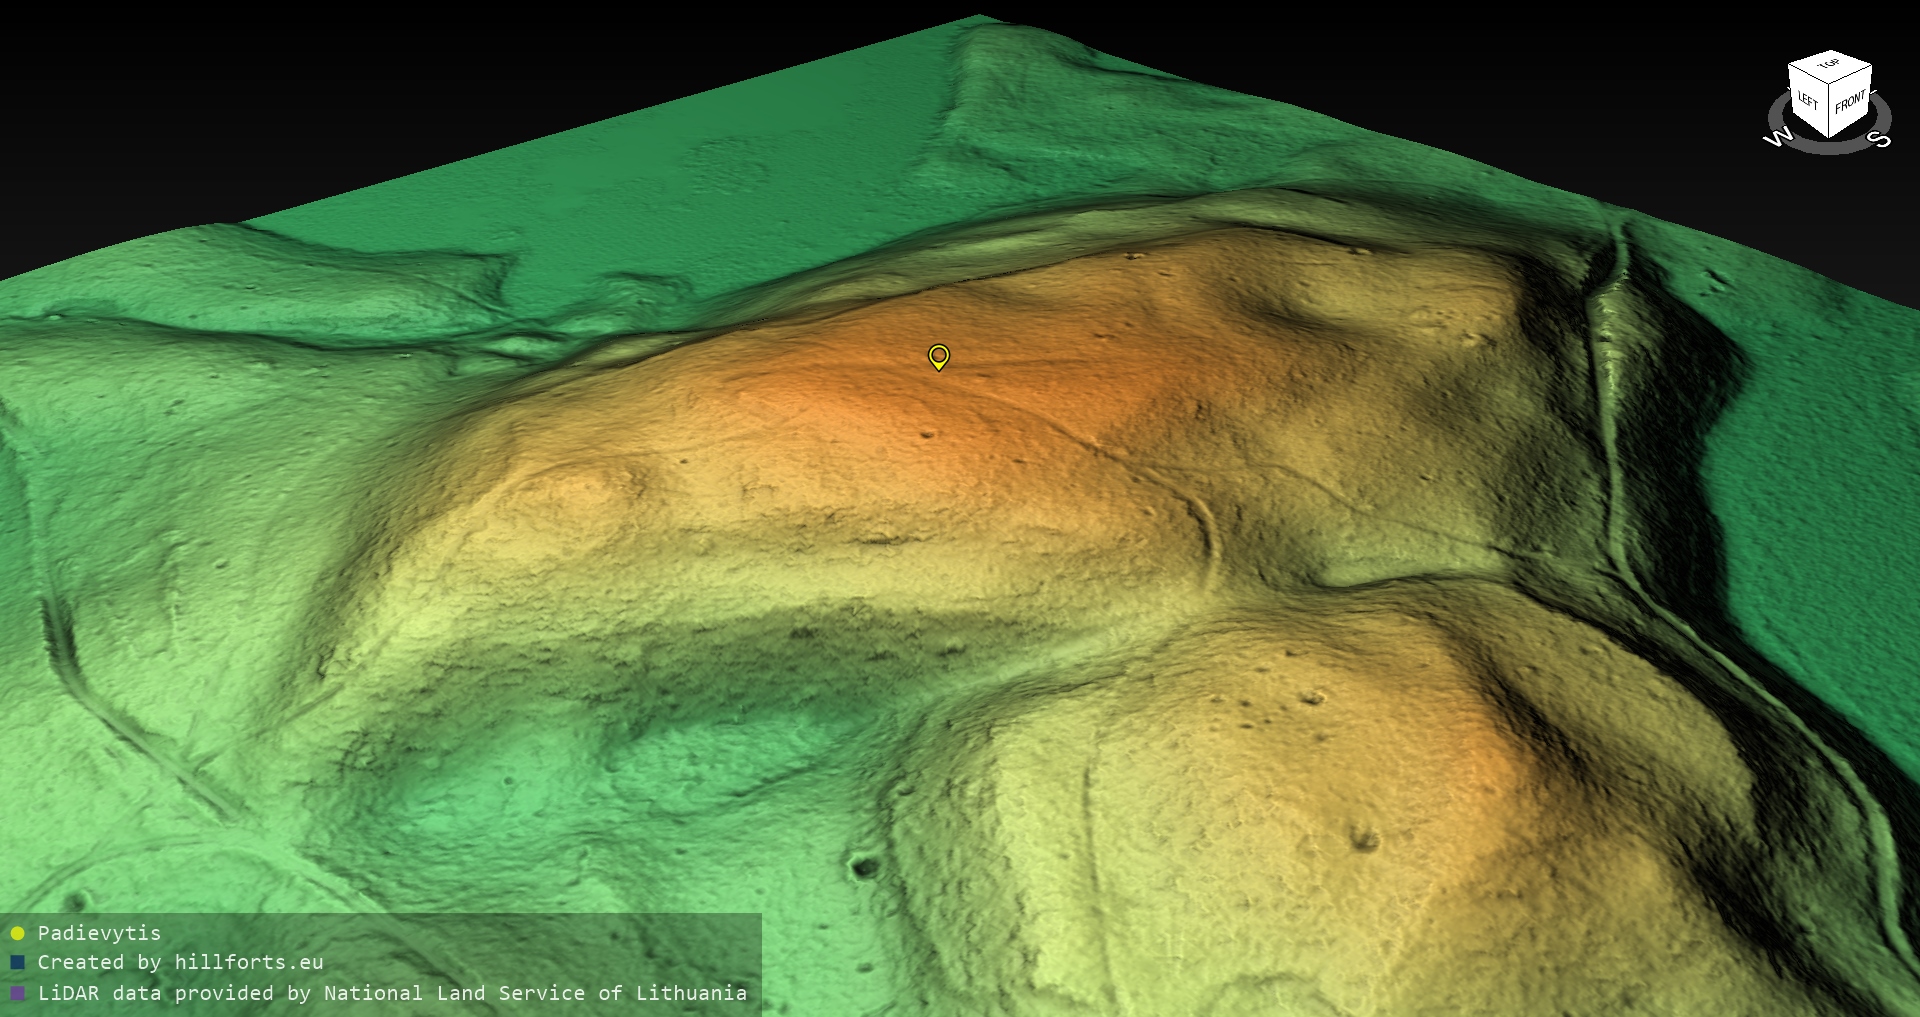Click the cube corner joining TOP, LEFT and FRONT
Image resolution: width=1920 pixels, height=1017 pixels.
click(1829, 82)
